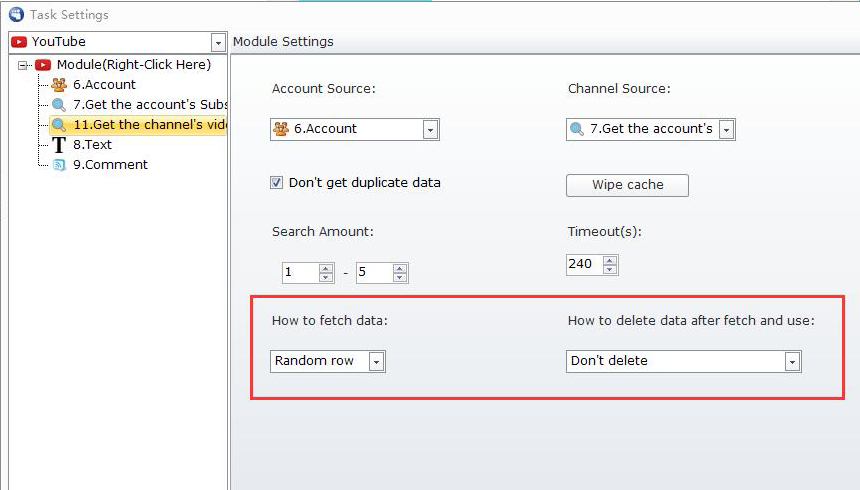Select the 9.Comment module in tree
The height and width of the screenshot is (490, 860).
(110, 165)
